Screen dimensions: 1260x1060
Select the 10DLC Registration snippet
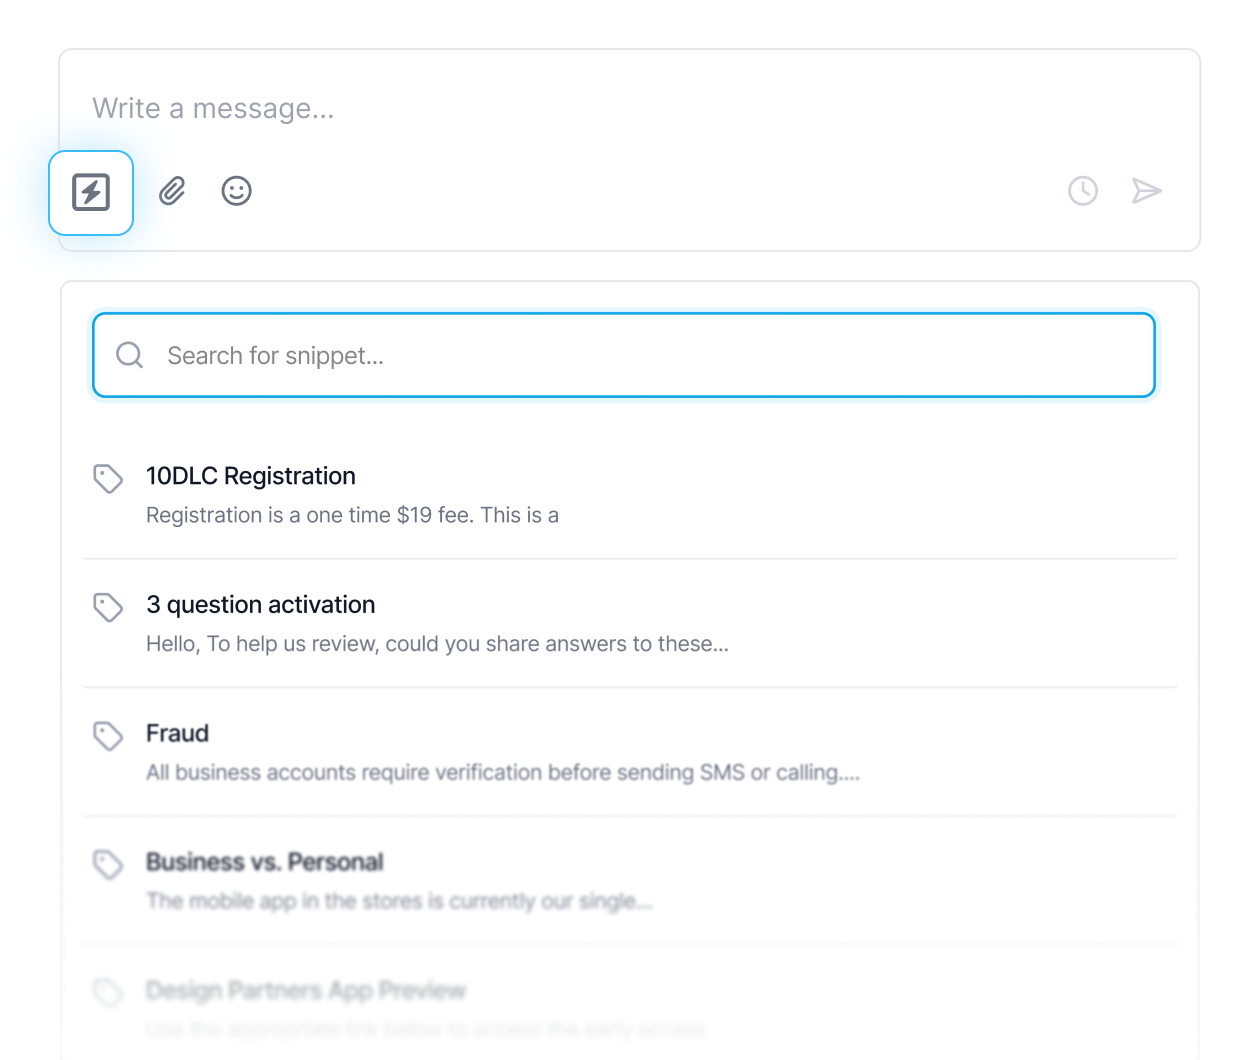tap(251, 476)
